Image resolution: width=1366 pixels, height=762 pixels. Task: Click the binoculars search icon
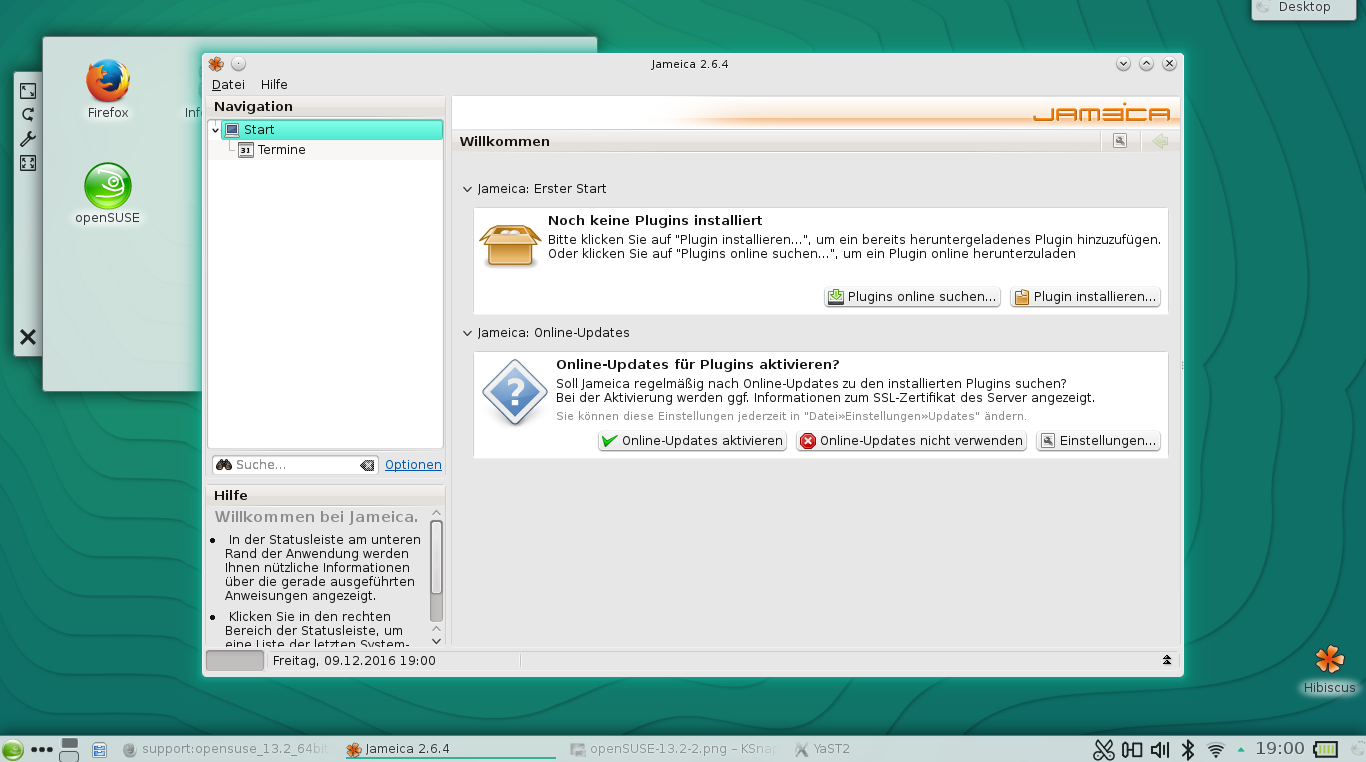[224, 465]
